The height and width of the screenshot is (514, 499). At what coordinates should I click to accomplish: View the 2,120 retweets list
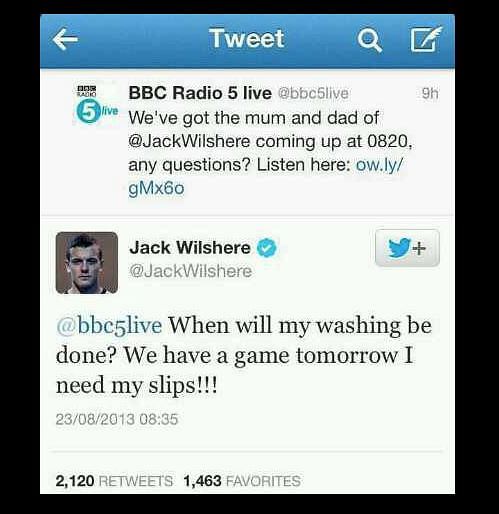pos(114,481)
